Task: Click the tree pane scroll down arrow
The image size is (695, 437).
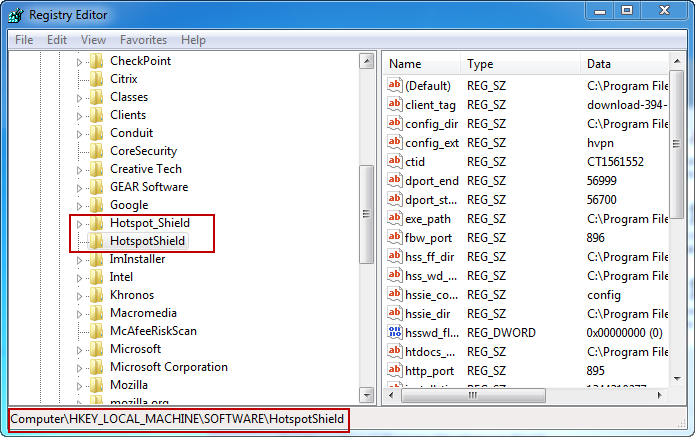Action: pos(367,394)
